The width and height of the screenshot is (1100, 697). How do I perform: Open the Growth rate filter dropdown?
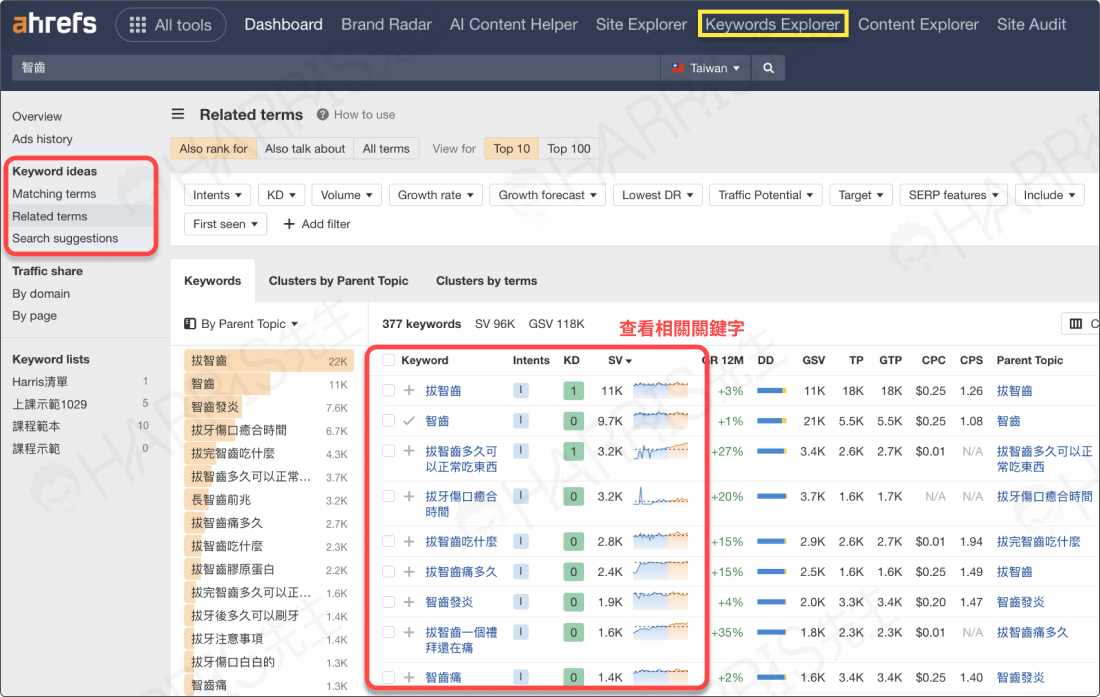pos(436,195)
